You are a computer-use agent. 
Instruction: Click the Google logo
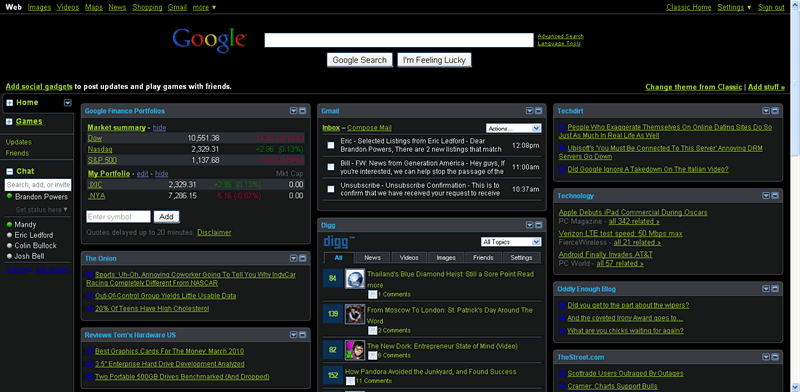coord(210,40)
